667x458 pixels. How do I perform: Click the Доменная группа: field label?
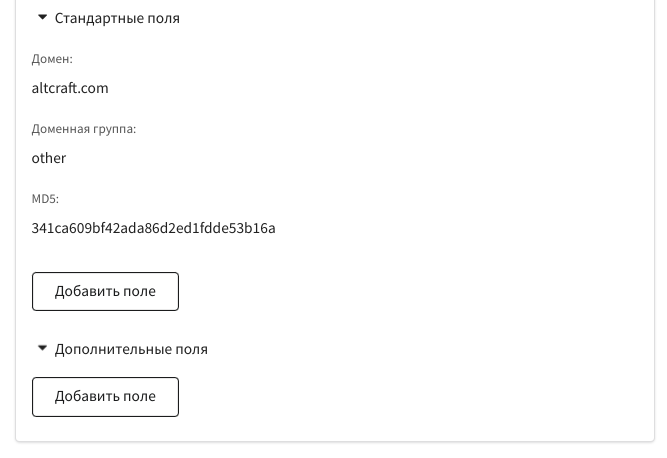[84, 129]
